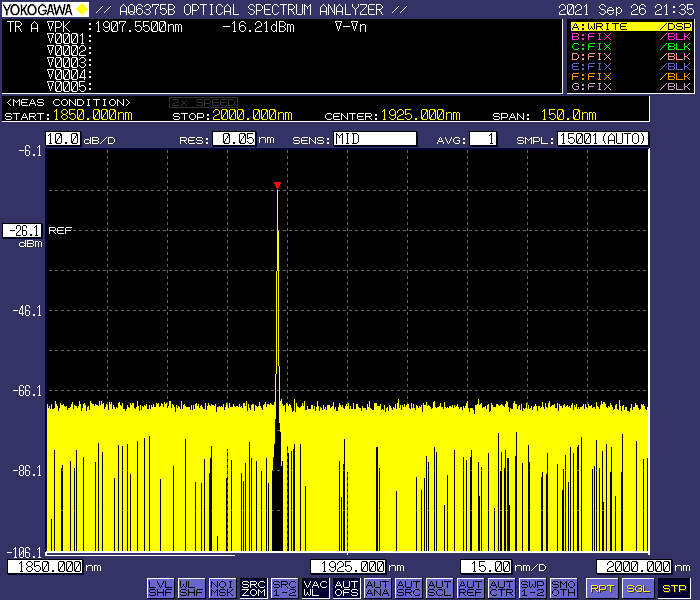Enable SGL single sweep mode
Viewport: 700px width, 600px height.
tap(638, 588)
